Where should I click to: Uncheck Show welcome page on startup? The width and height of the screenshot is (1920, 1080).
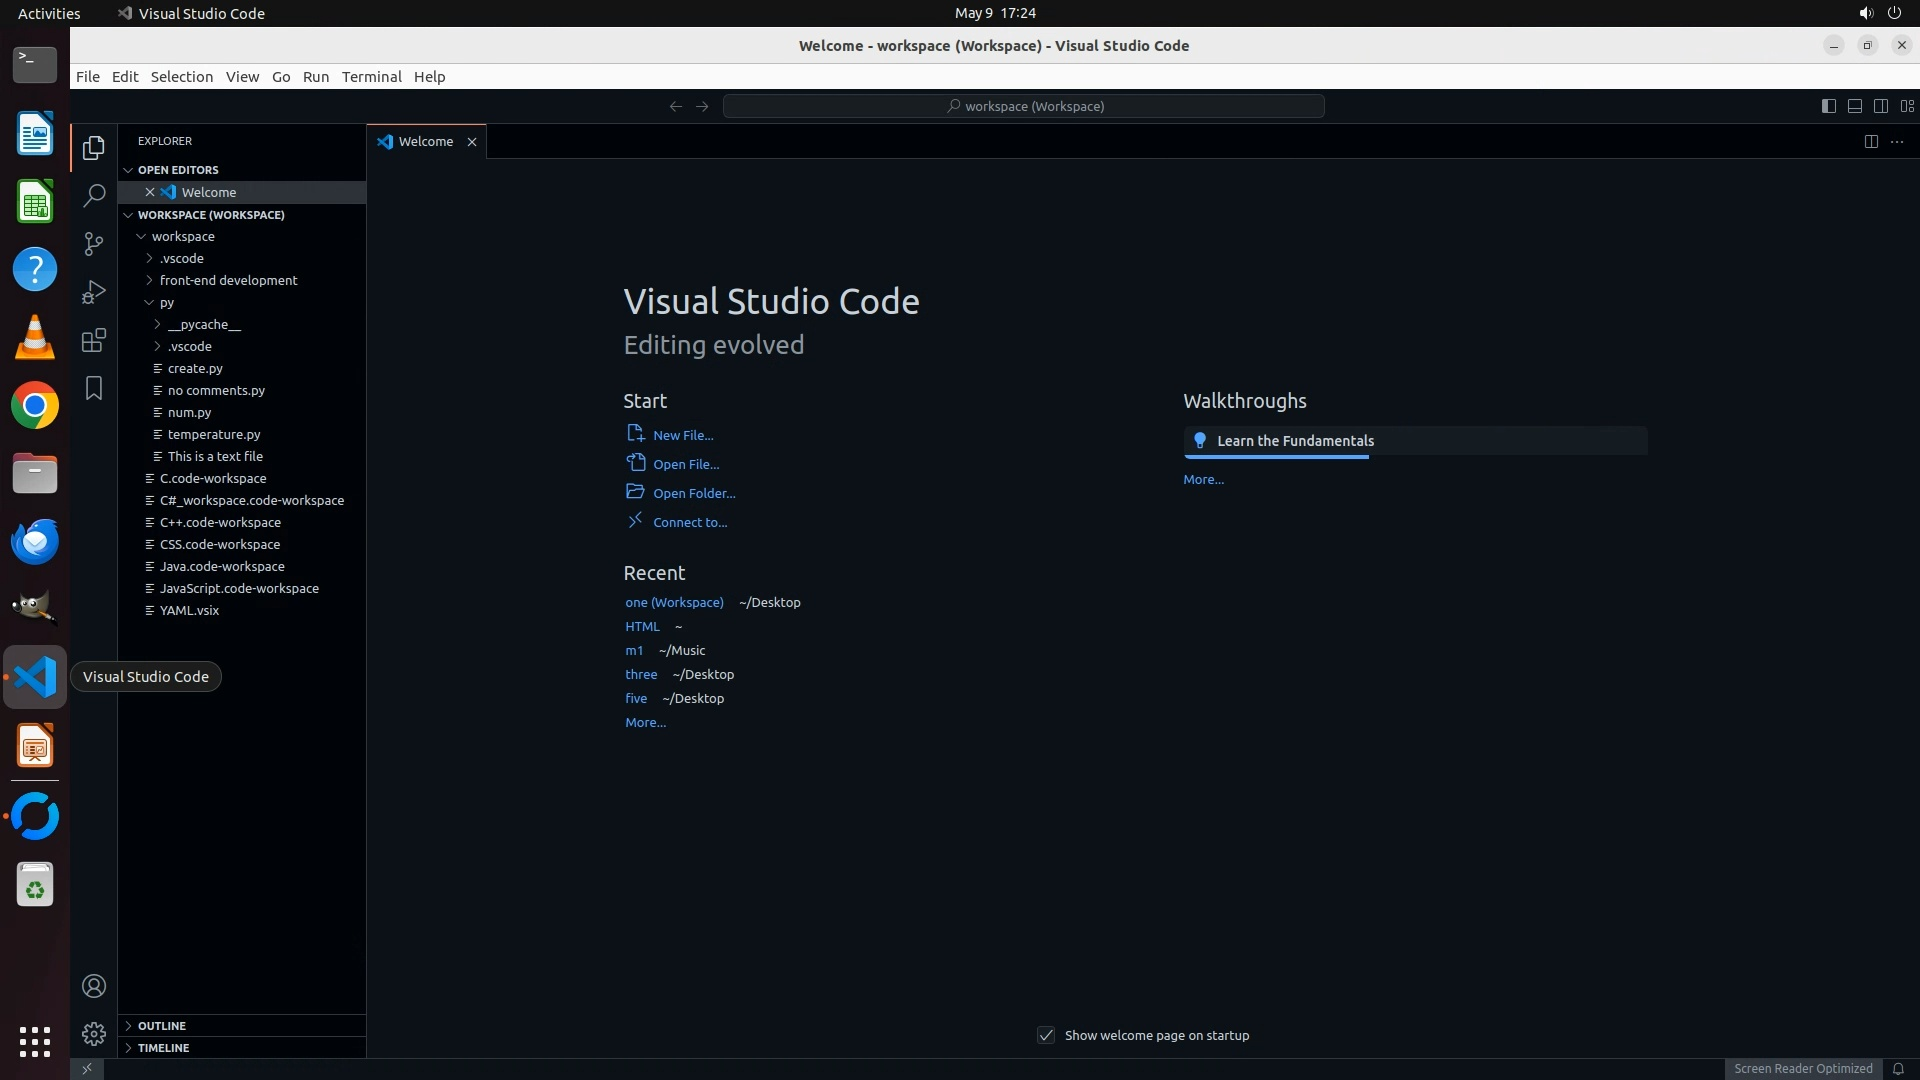tap(1046, 1035)
